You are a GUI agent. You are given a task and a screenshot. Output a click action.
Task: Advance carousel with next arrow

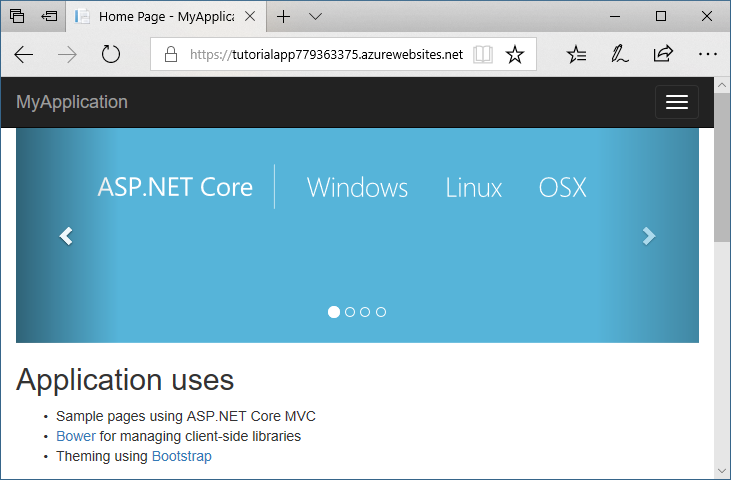(x=649, y=236)
